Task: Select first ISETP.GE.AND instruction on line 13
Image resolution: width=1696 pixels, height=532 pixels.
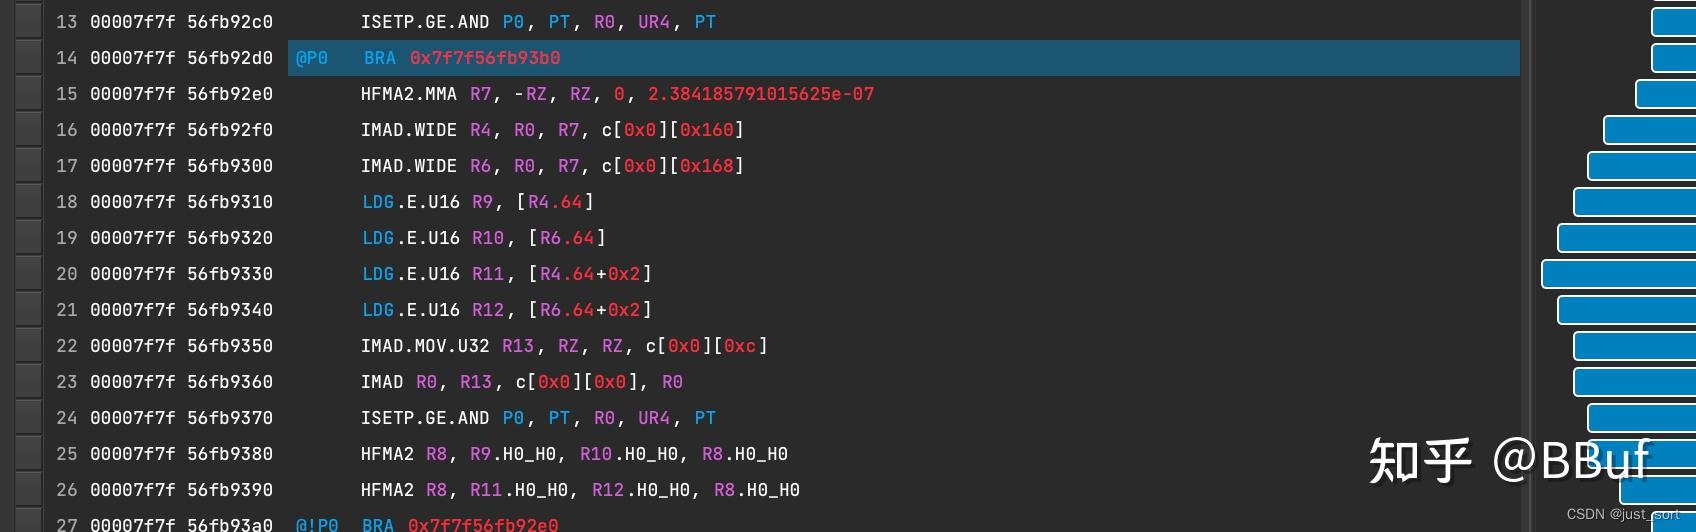Action: click(x=424, y=22)
